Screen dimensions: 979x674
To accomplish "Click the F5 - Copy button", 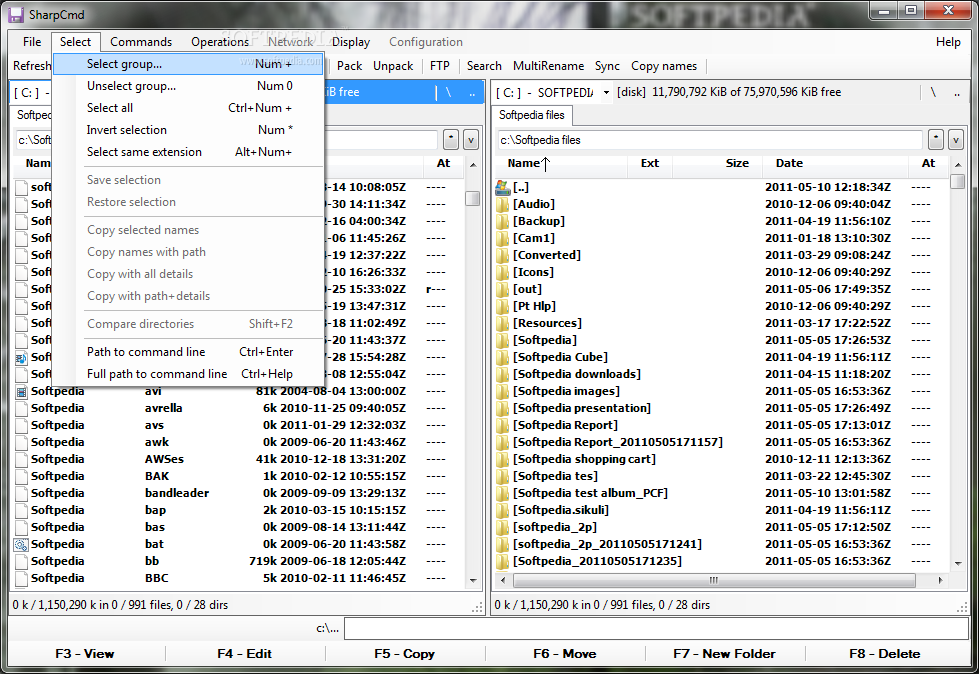I will coord(405,653).
